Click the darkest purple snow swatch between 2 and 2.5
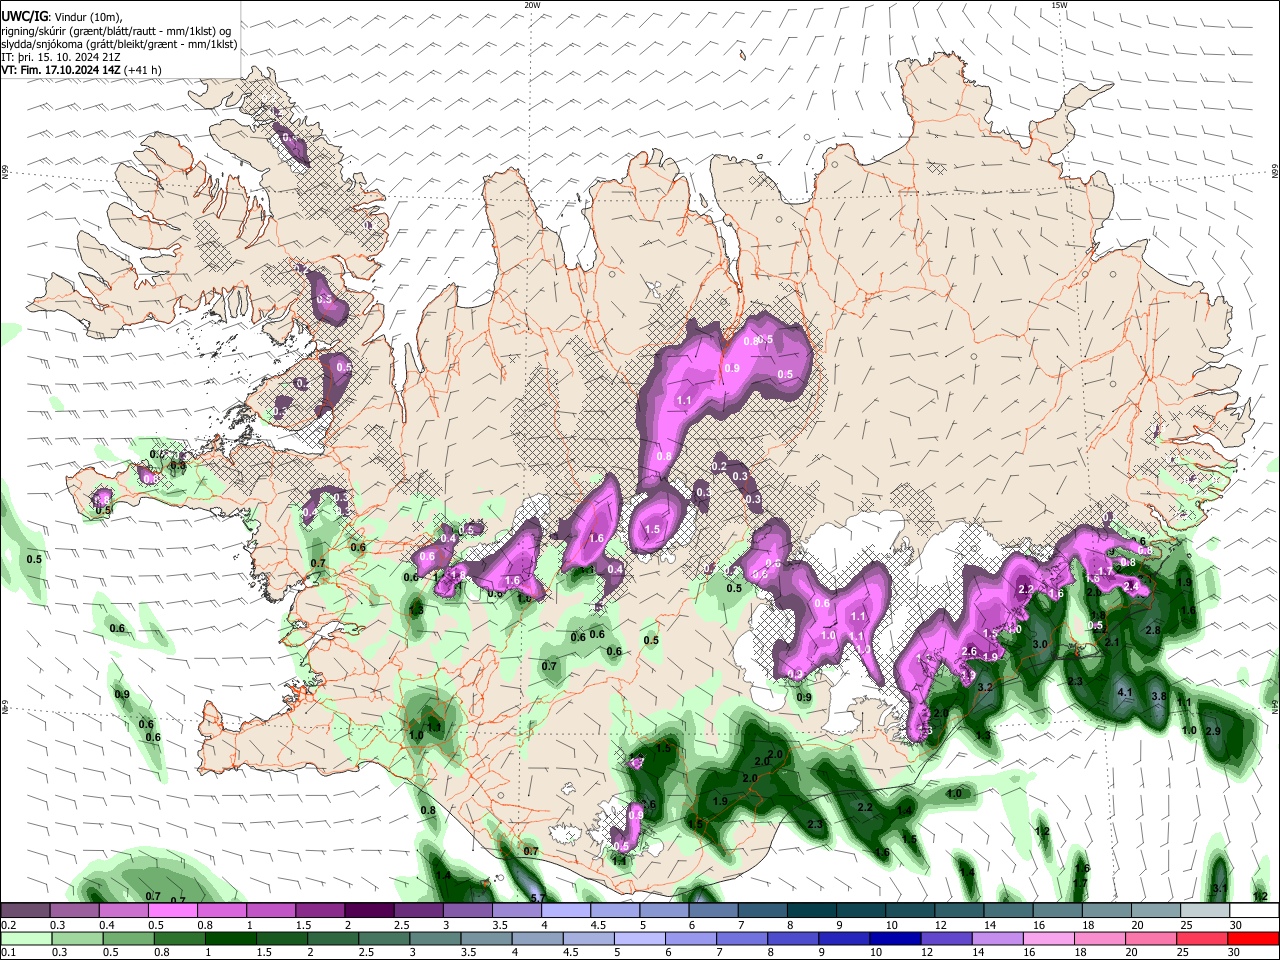This screenshot has width=1280, height=960. pos(369,911)
